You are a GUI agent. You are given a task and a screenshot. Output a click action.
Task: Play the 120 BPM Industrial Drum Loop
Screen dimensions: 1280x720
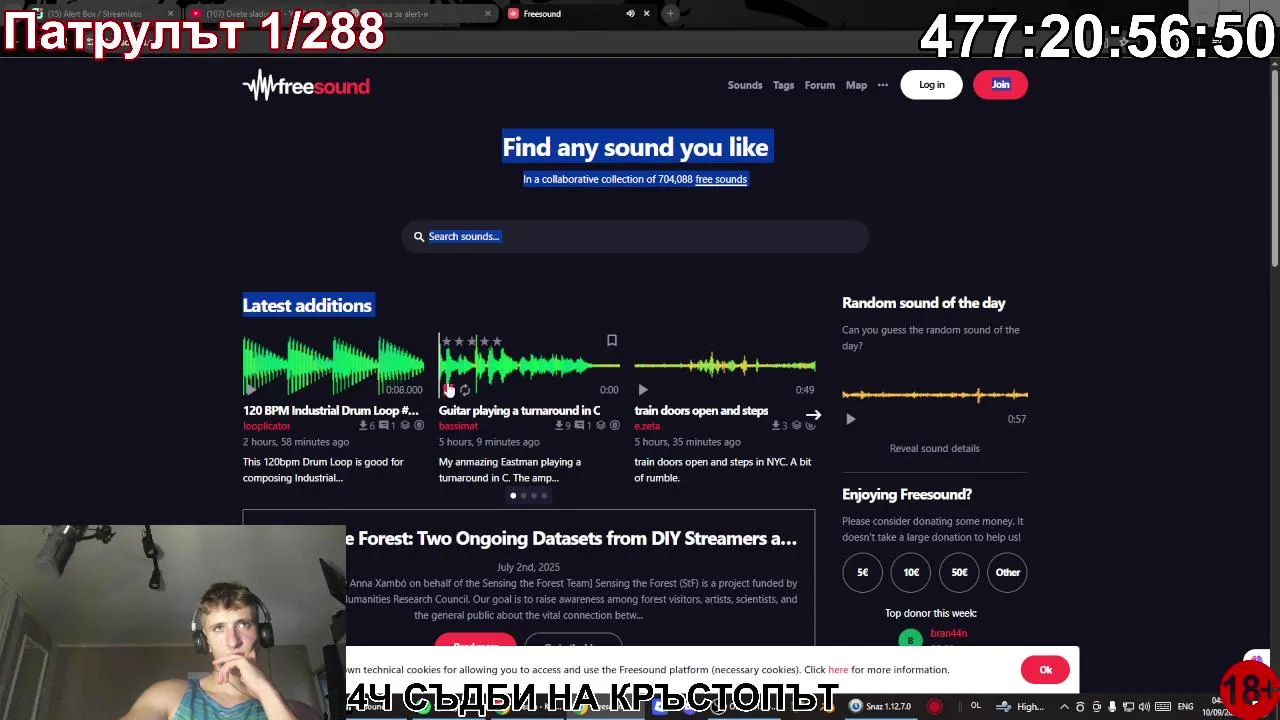(251, 390)
